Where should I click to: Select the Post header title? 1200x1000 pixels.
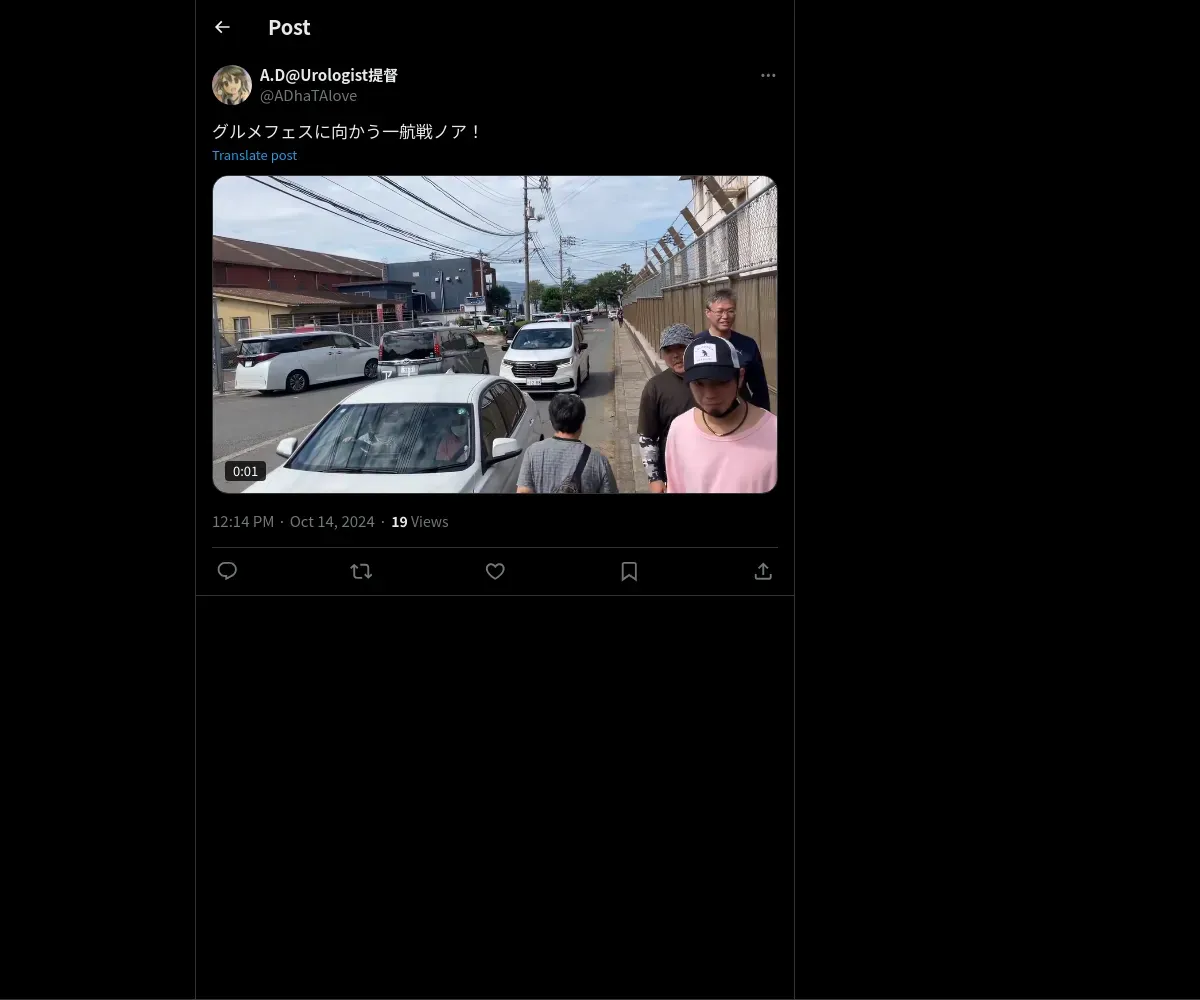[x=289, y=27]
